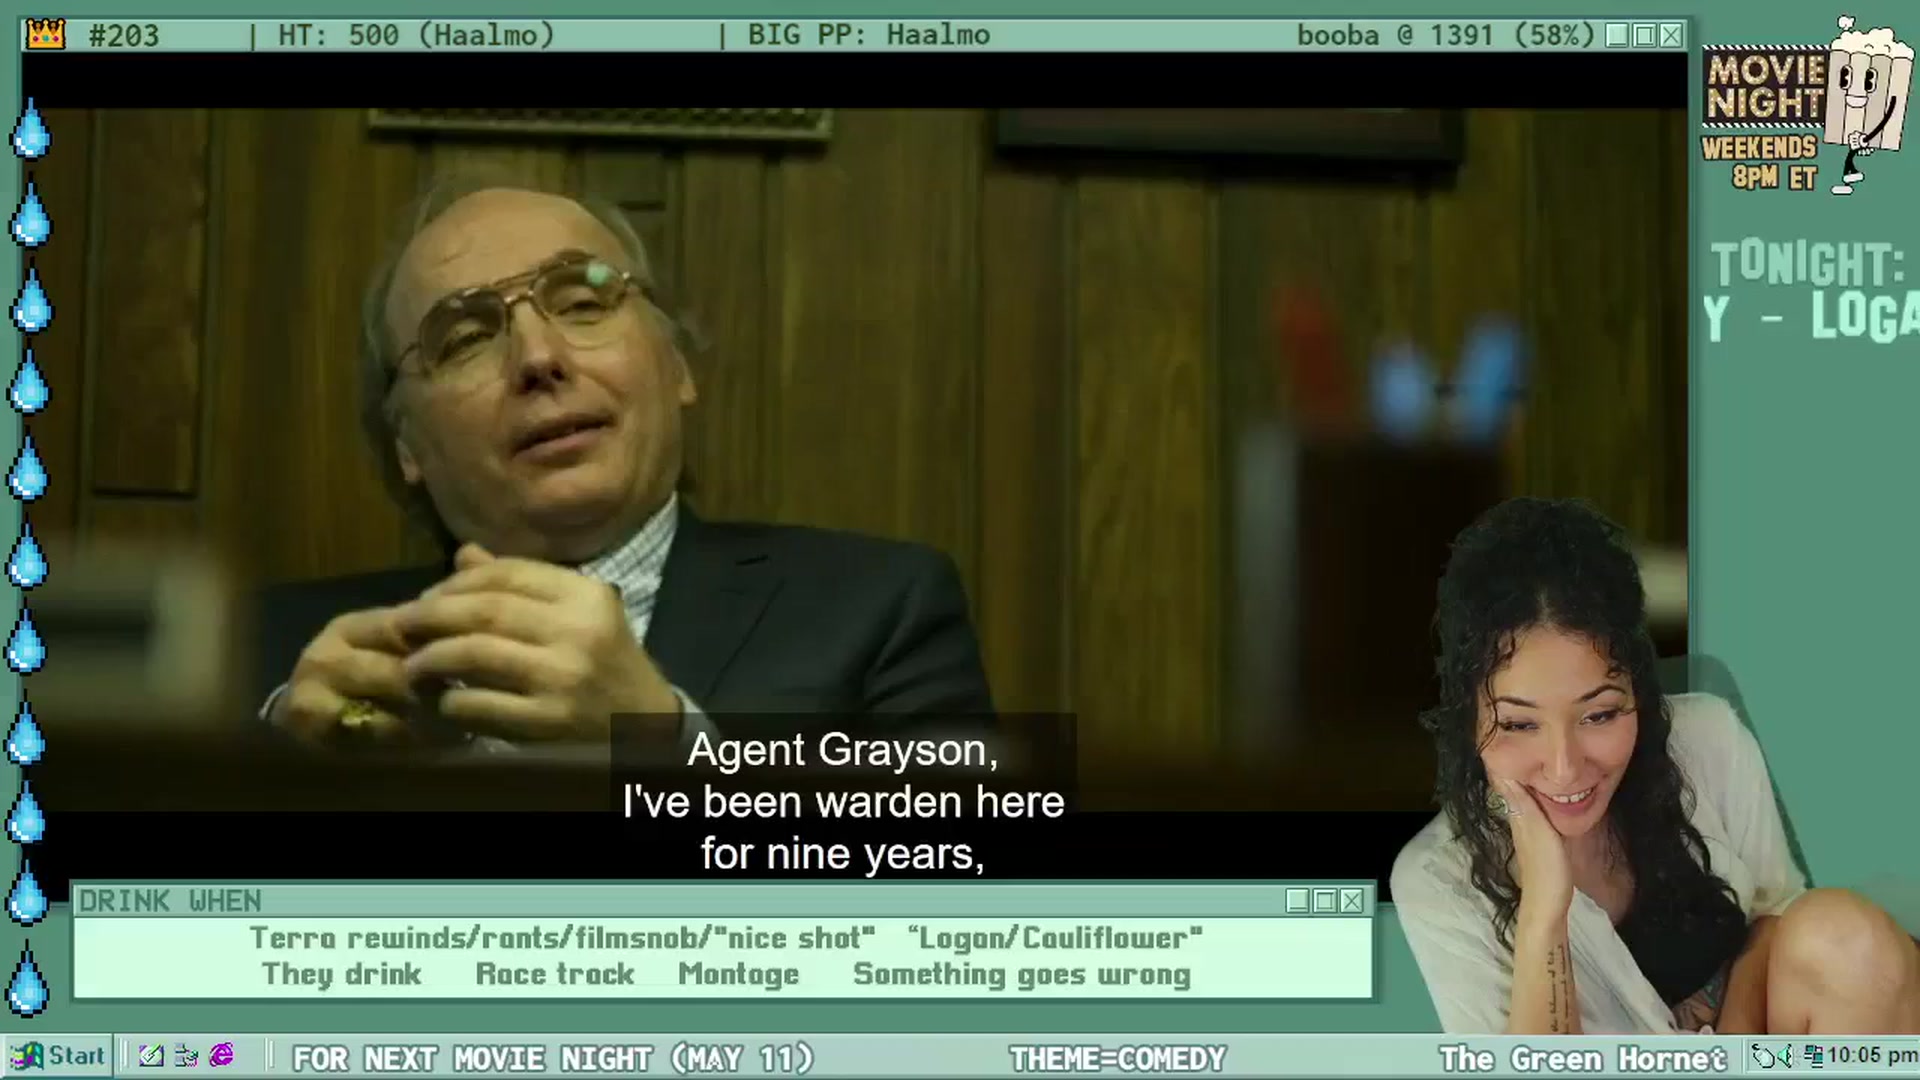The width and height of the screenshot is (1920, 1080).
Task: Click the #203 rank label
Action: pyautogui.click(x=124, y=35)
